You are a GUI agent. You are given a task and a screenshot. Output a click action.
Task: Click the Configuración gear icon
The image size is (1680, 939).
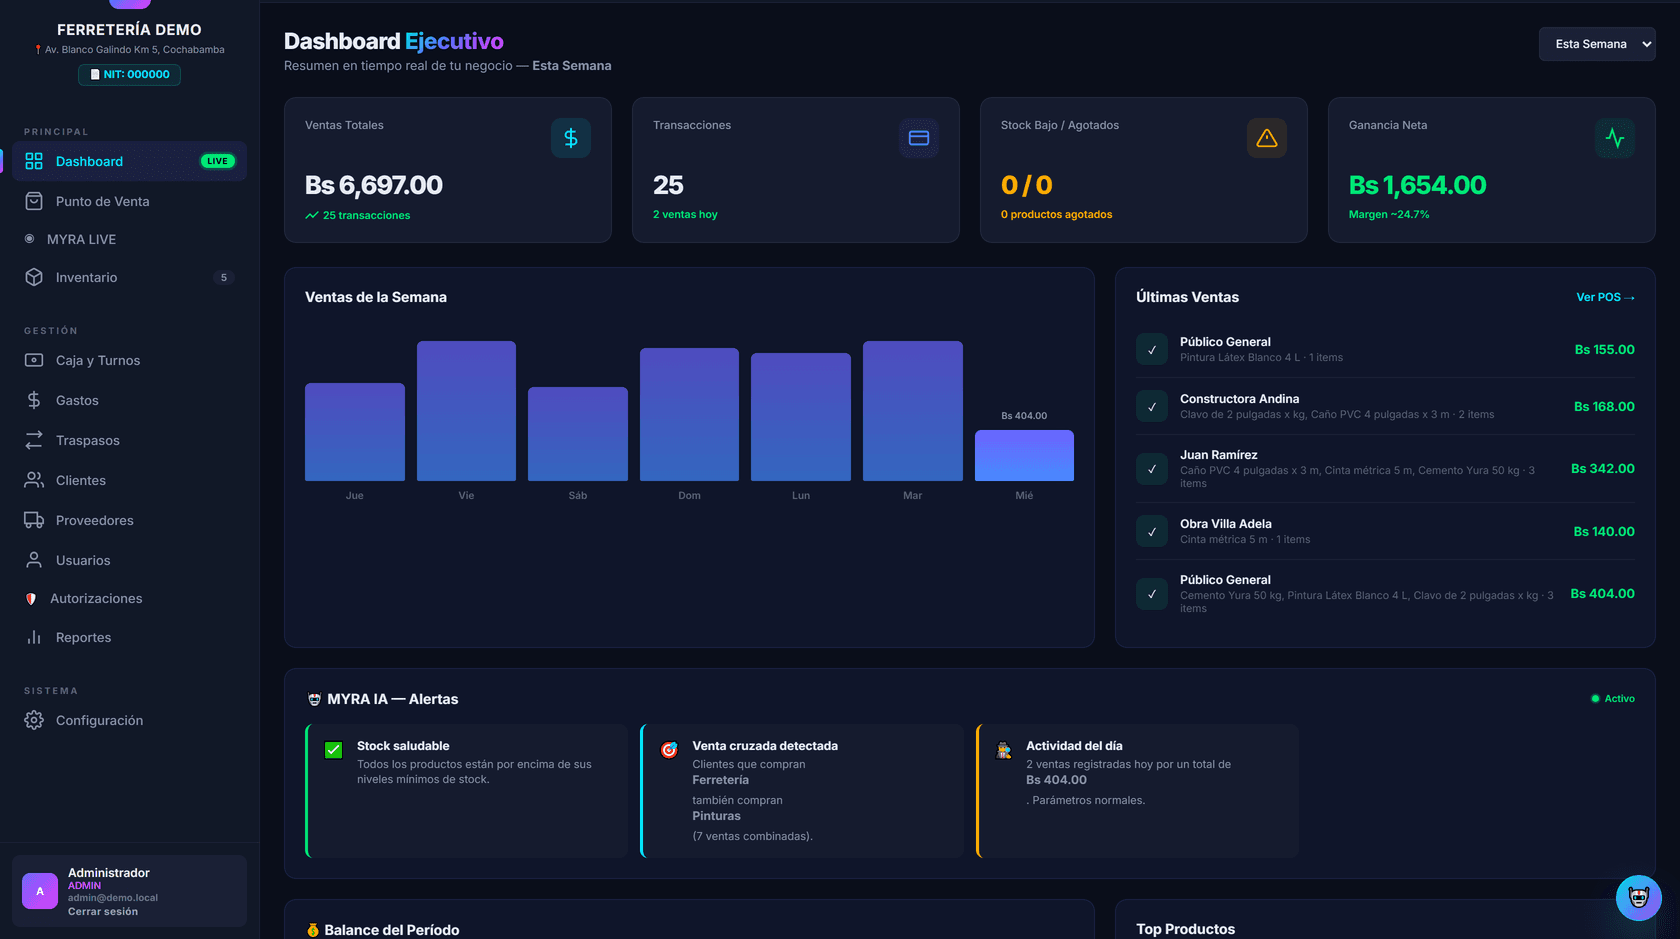[x=34, y=720]
